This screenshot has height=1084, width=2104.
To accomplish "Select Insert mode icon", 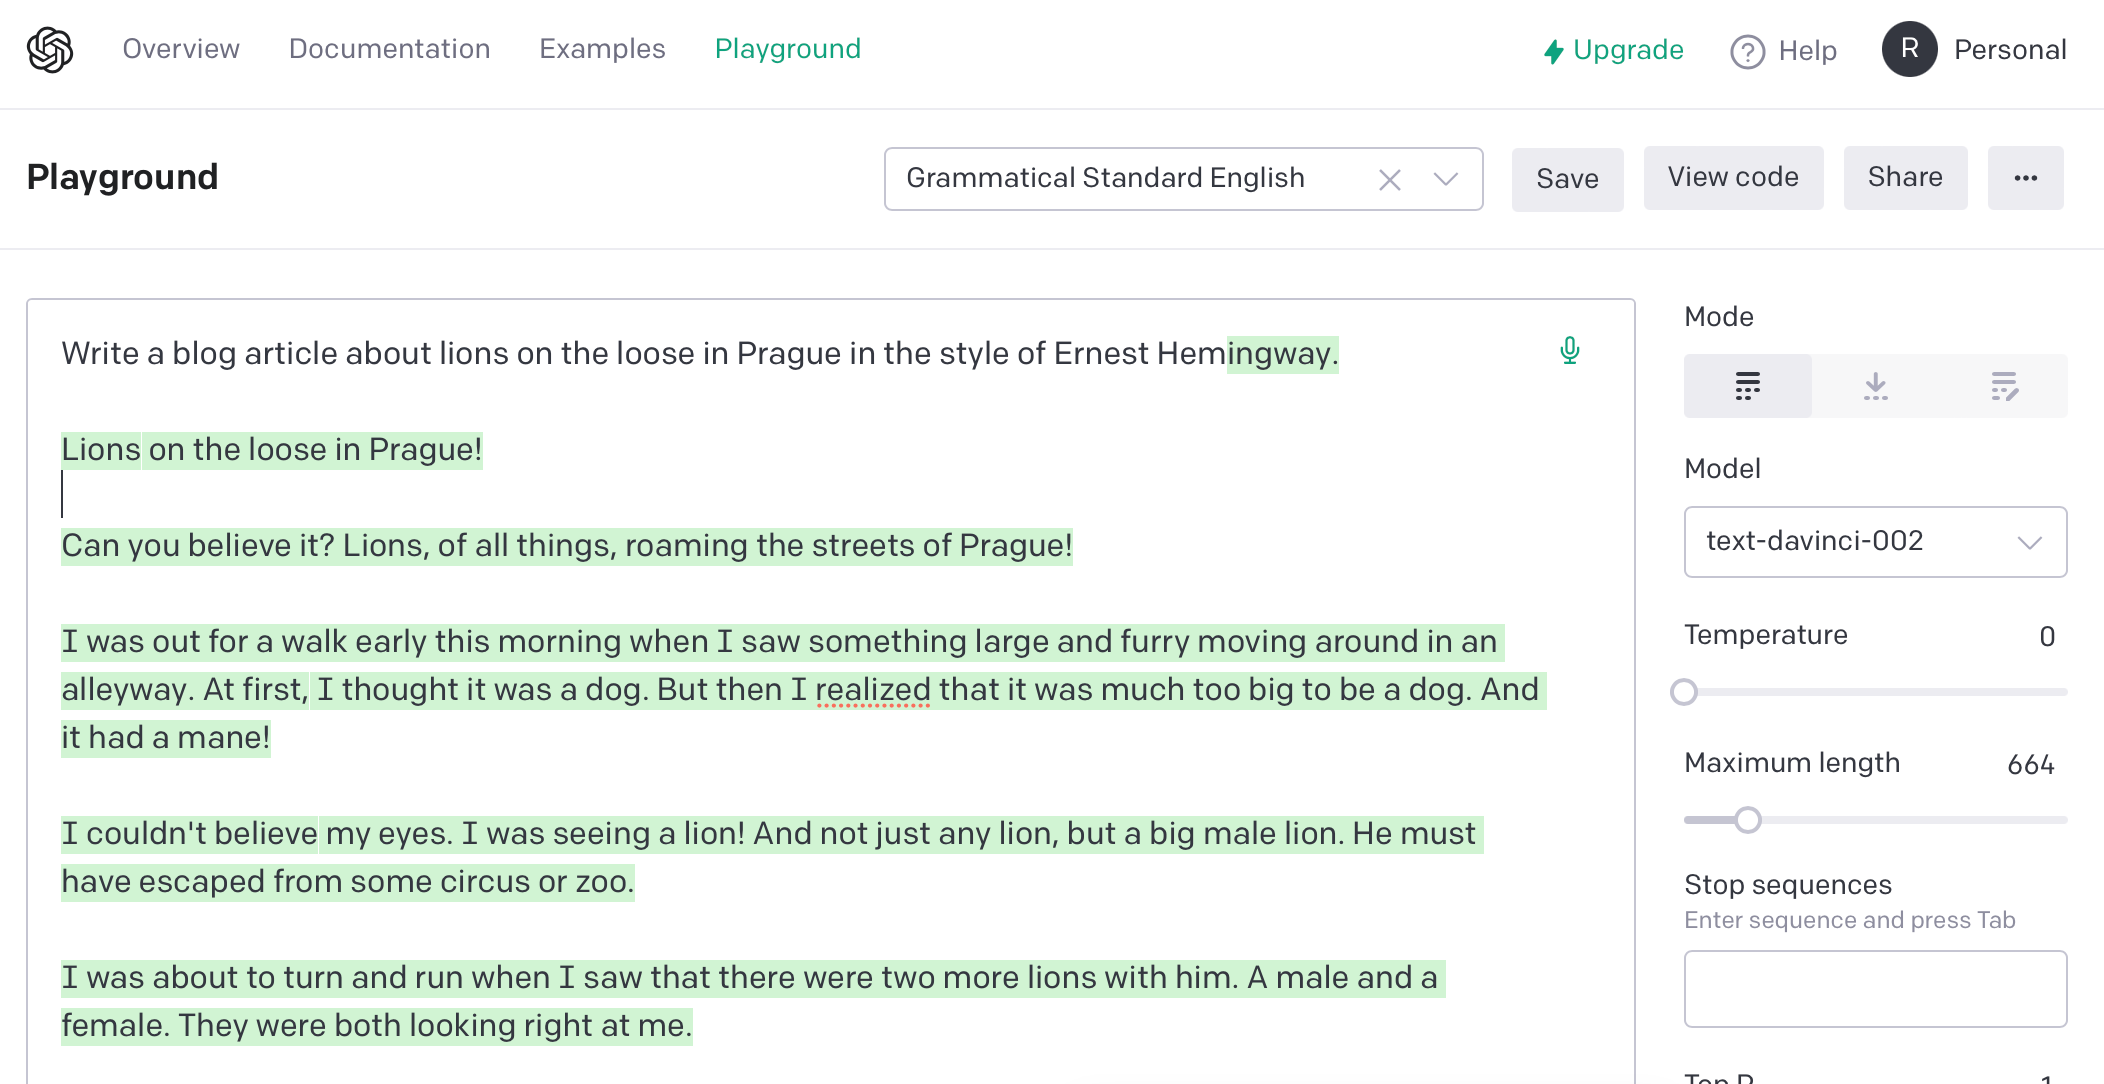I will pos(1875,386).
